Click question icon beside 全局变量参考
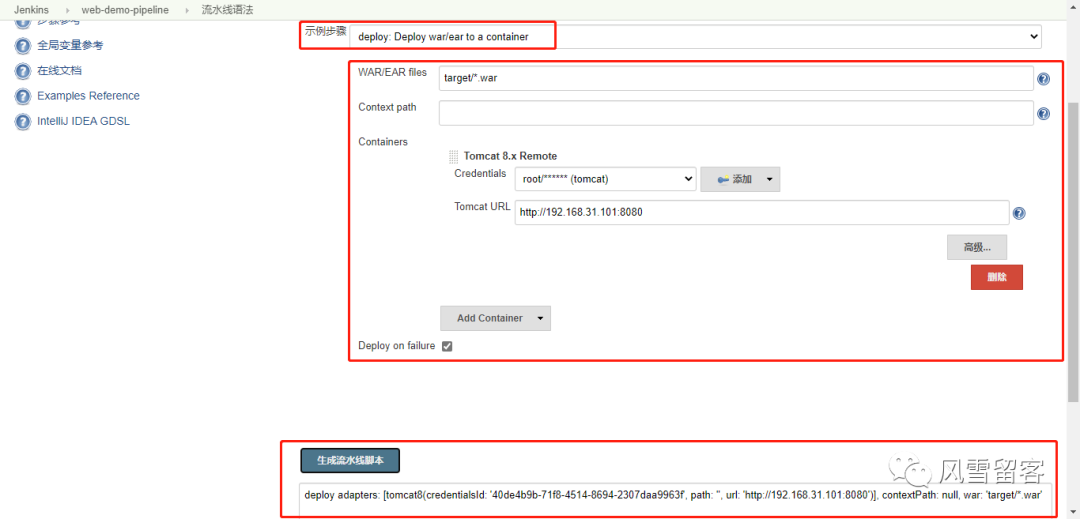This screenshot has height=519, width=1080. 23,46
